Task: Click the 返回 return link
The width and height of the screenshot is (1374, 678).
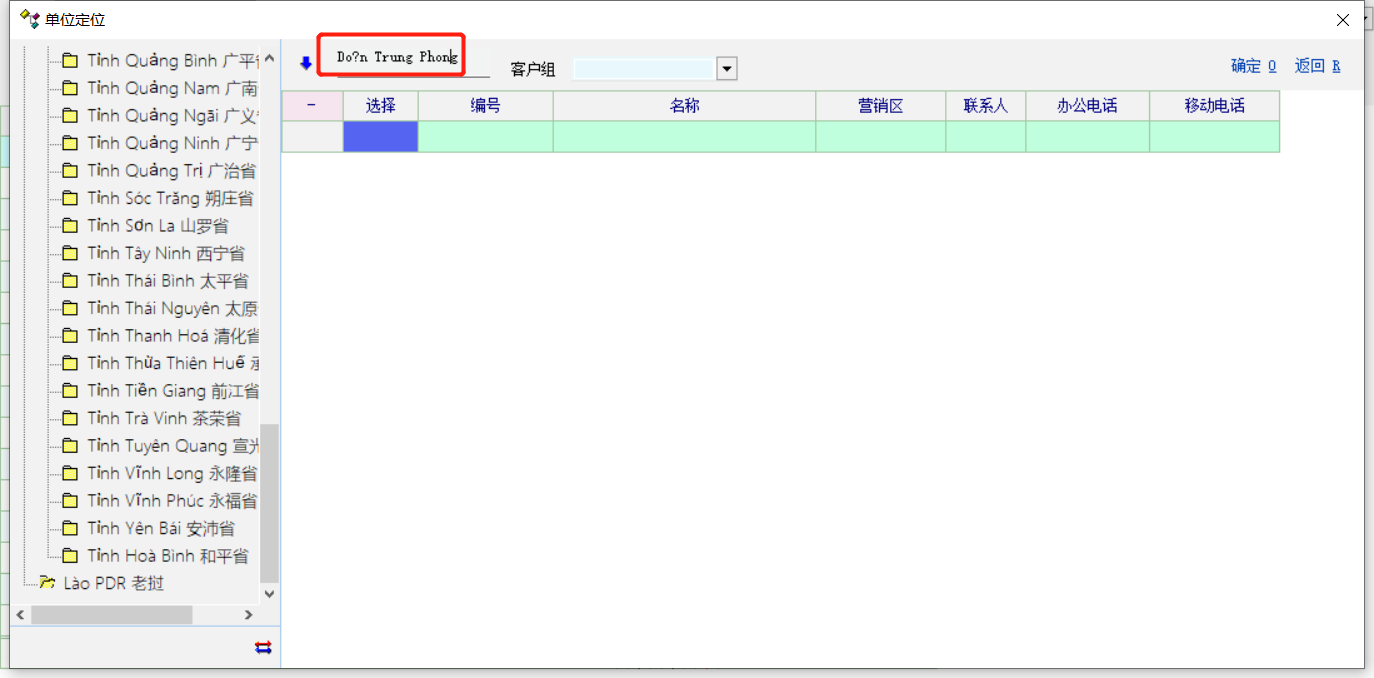Action: [1317, 66]
